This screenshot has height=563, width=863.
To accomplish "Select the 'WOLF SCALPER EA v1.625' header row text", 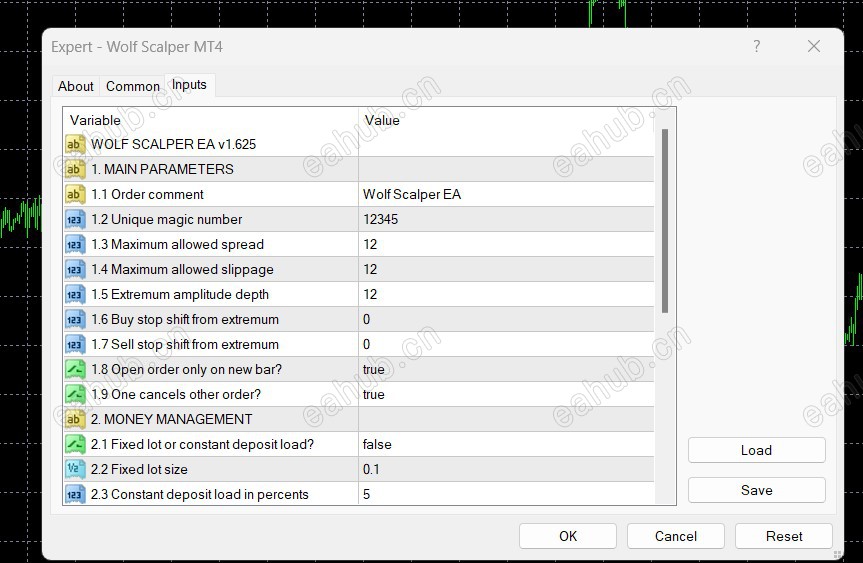I will coord(173,144).
